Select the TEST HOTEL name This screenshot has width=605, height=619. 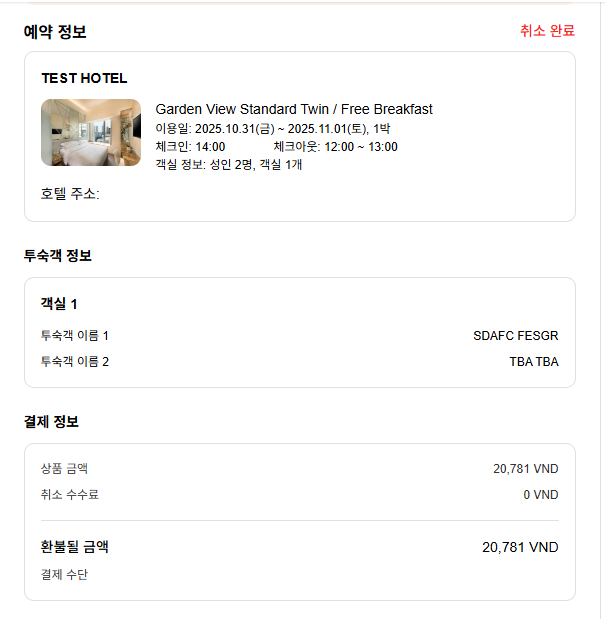(x=84, y=78)
